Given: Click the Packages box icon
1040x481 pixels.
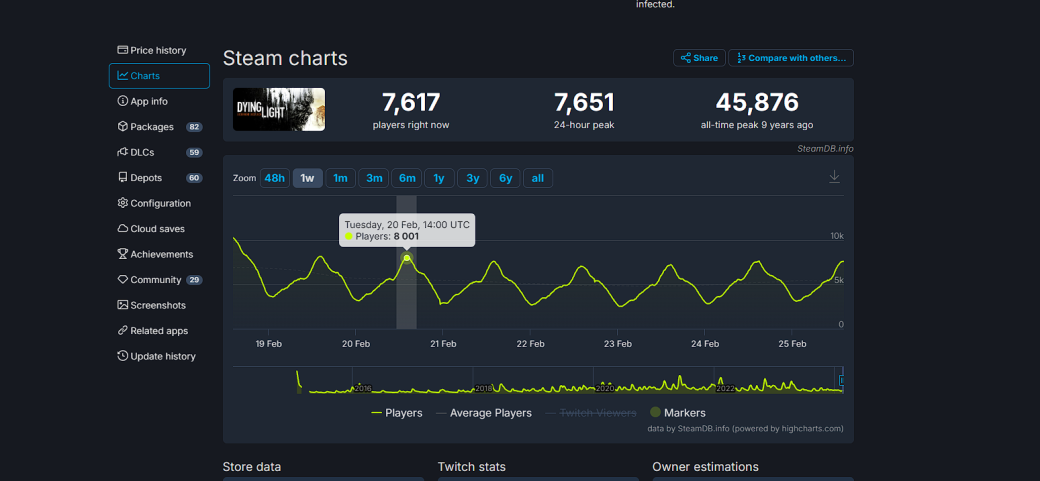Looking at the screenshot, I should pyautogui.click(x=123, y=126).
